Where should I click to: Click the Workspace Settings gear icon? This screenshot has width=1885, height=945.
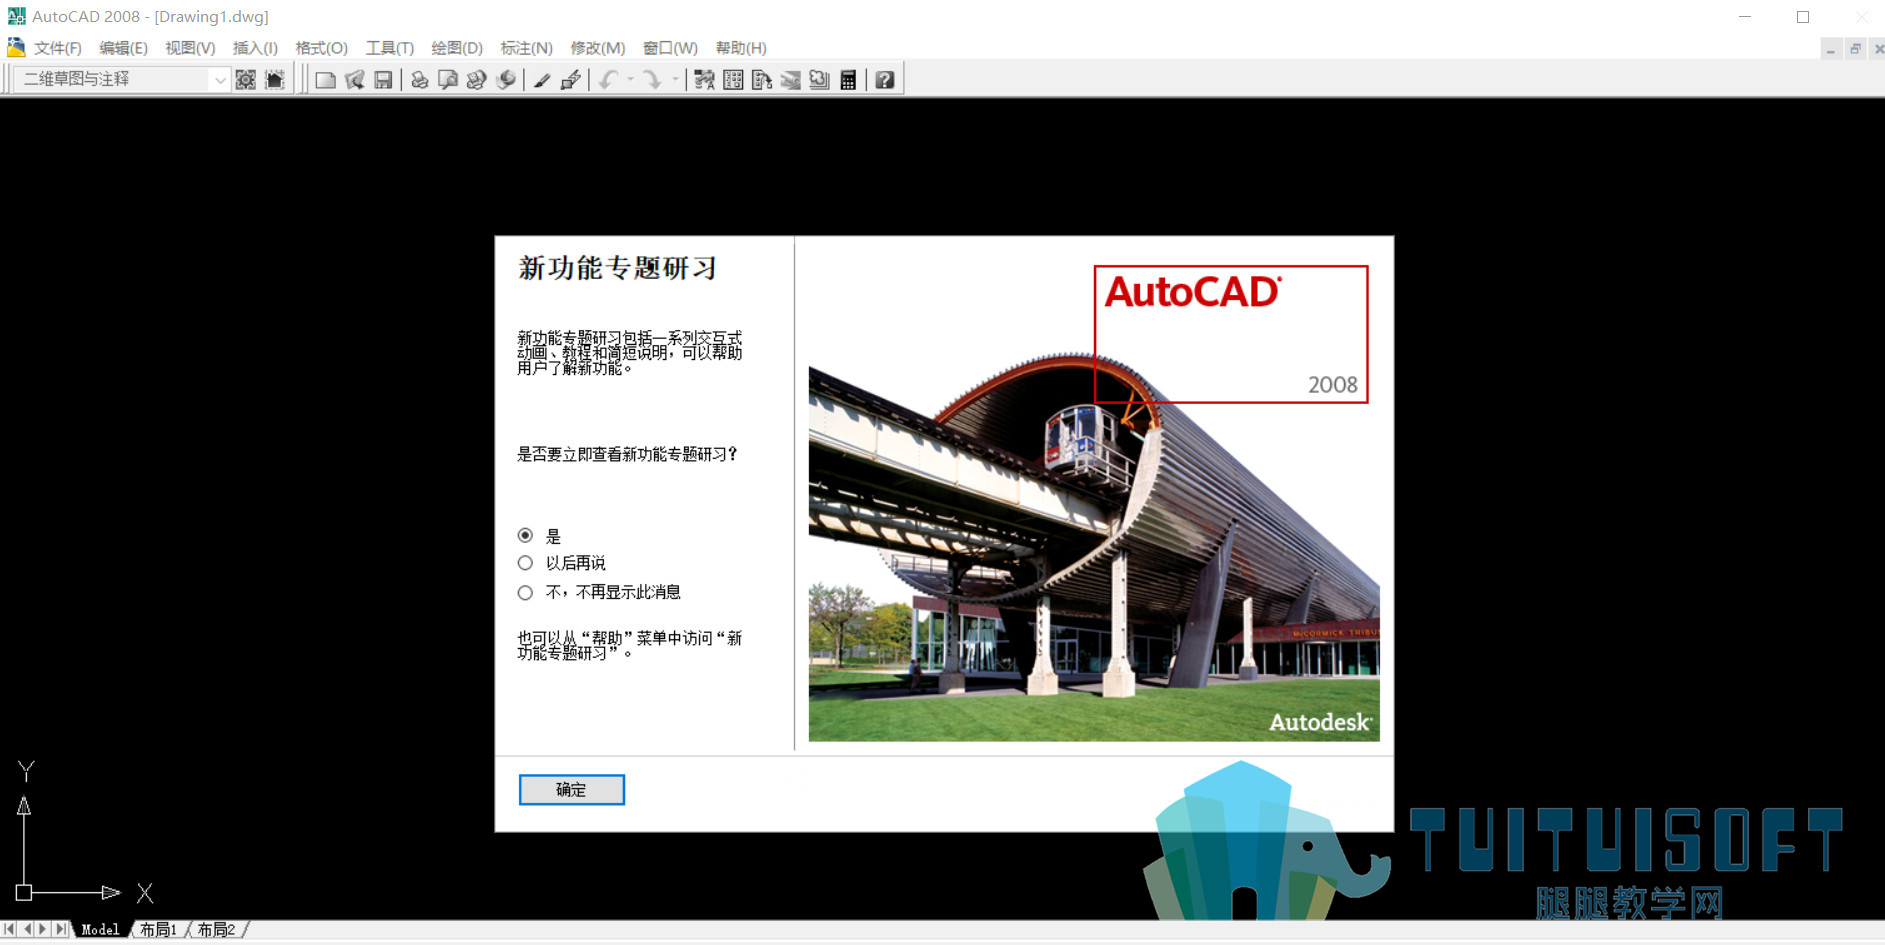246,80
